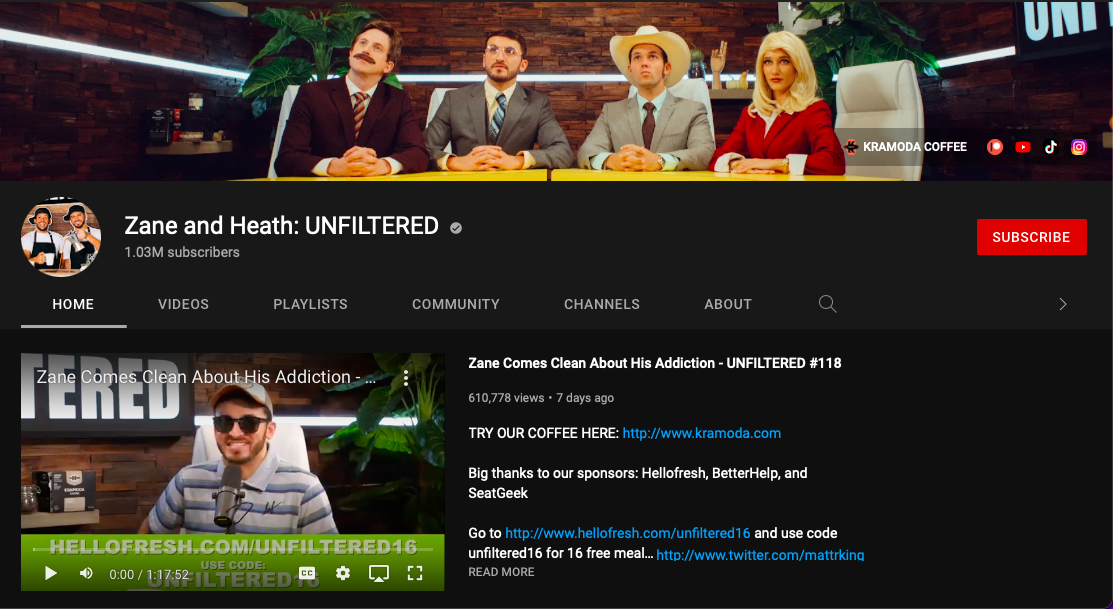Click the AirPlay cast icon
The image size is (1113, 609).
point(379,573)
